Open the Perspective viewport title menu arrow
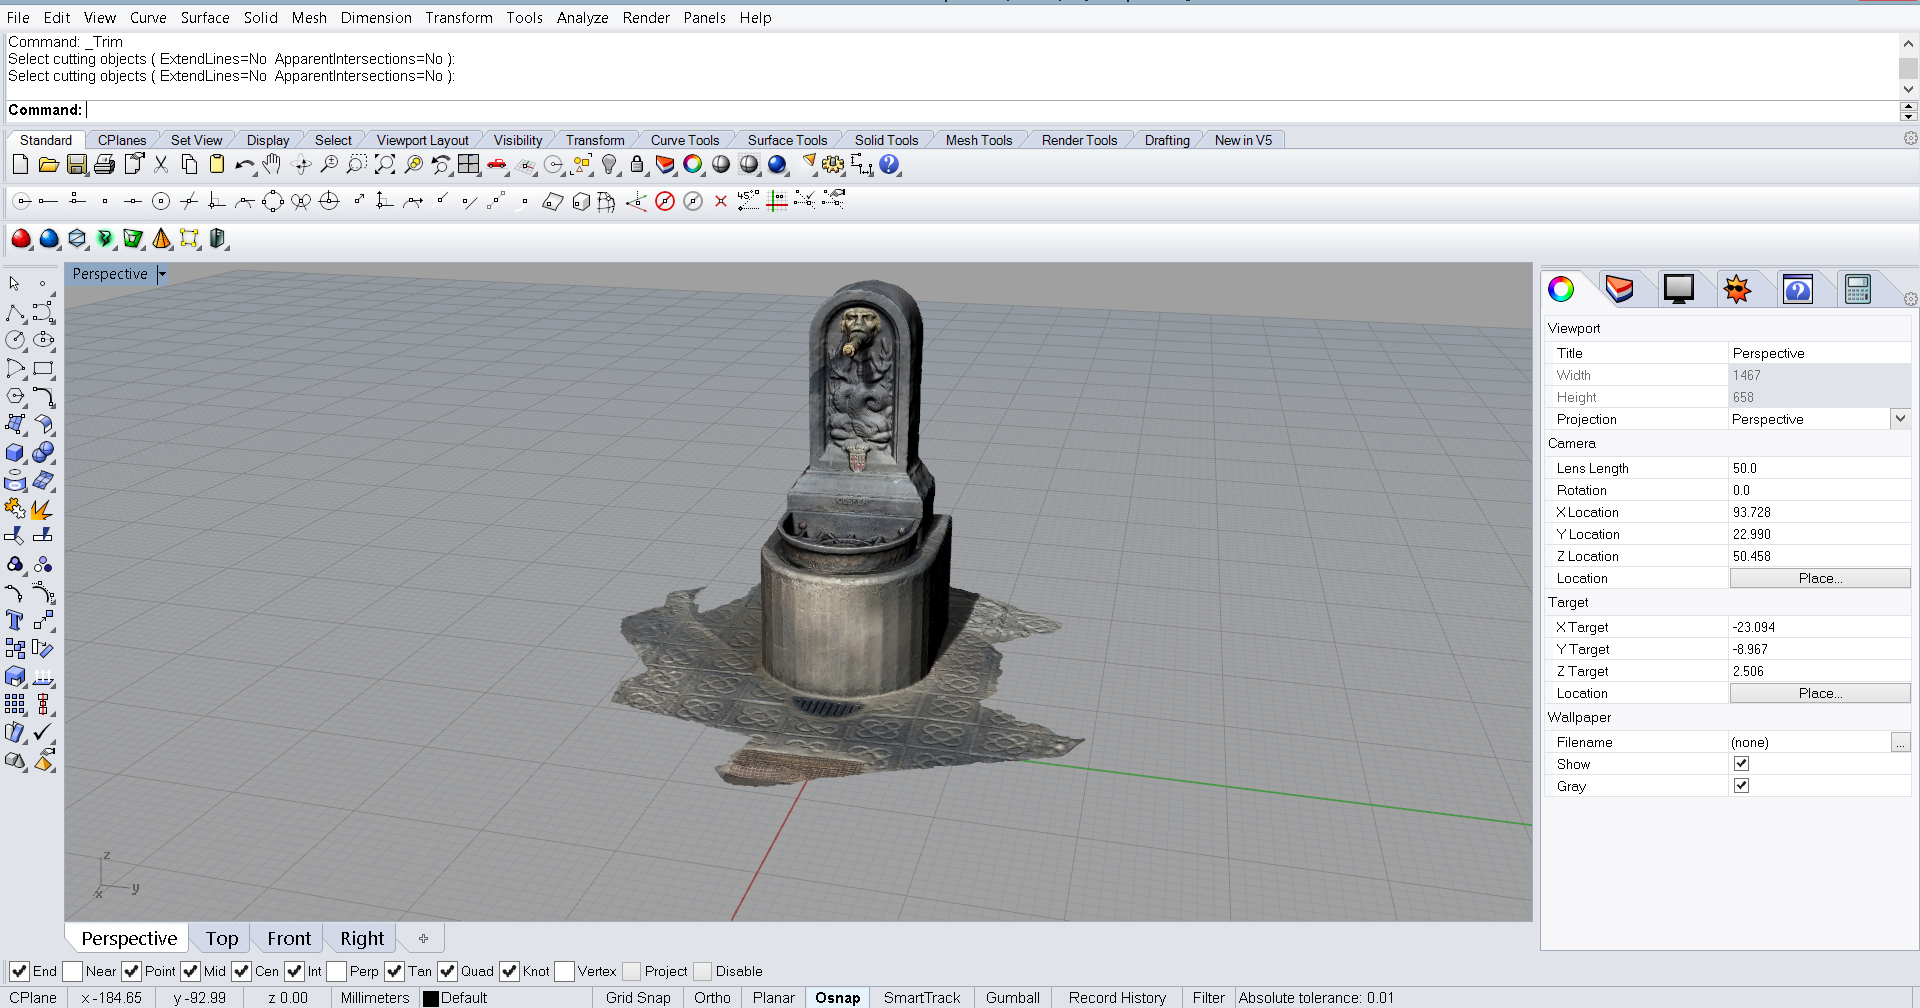The height and width of the screenshot is (1008, 1920). [x=162, y=274]
